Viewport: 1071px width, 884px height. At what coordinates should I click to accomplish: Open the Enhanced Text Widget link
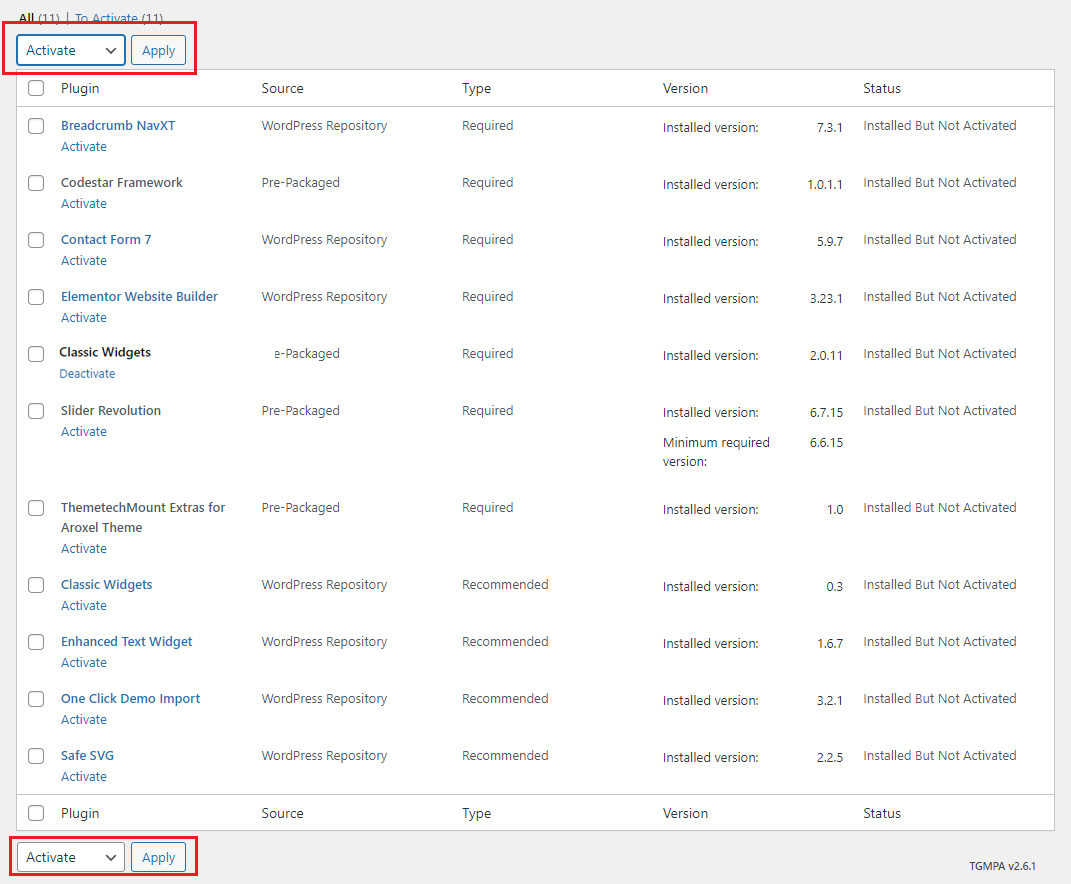(x=126, y=641)
